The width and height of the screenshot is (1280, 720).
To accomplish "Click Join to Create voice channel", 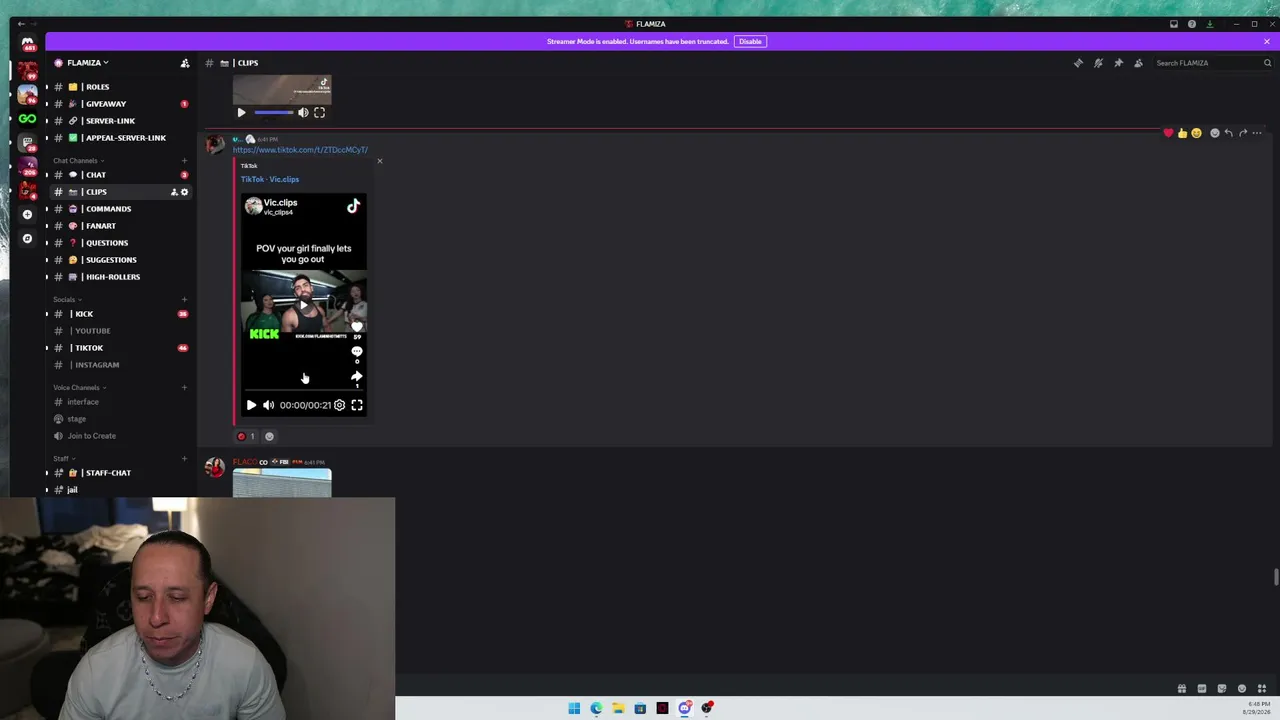I will (121, 436).
